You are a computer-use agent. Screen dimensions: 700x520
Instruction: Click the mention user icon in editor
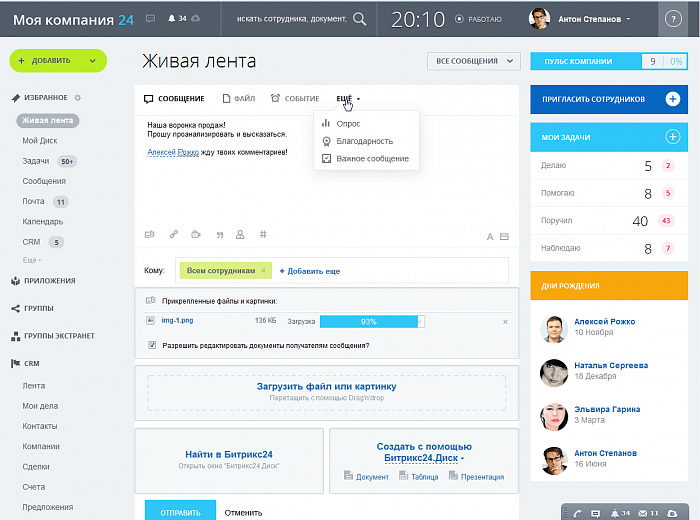click(x=240, y=235)
